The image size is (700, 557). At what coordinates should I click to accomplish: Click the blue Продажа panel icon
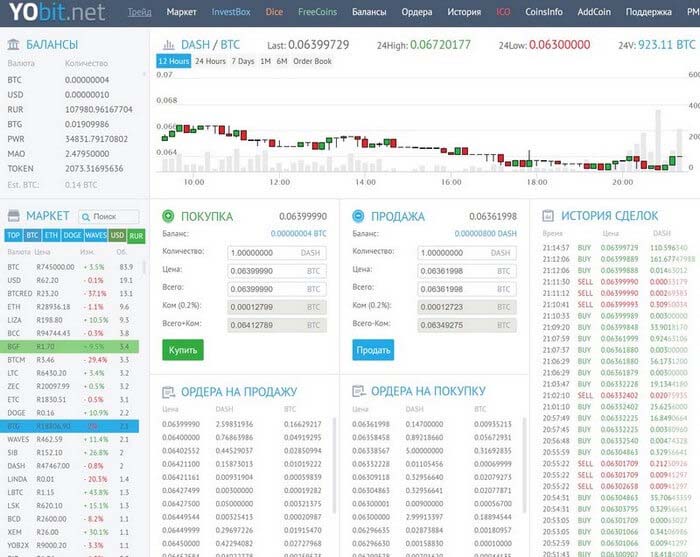pyautogui.click(x=358, y=216)
